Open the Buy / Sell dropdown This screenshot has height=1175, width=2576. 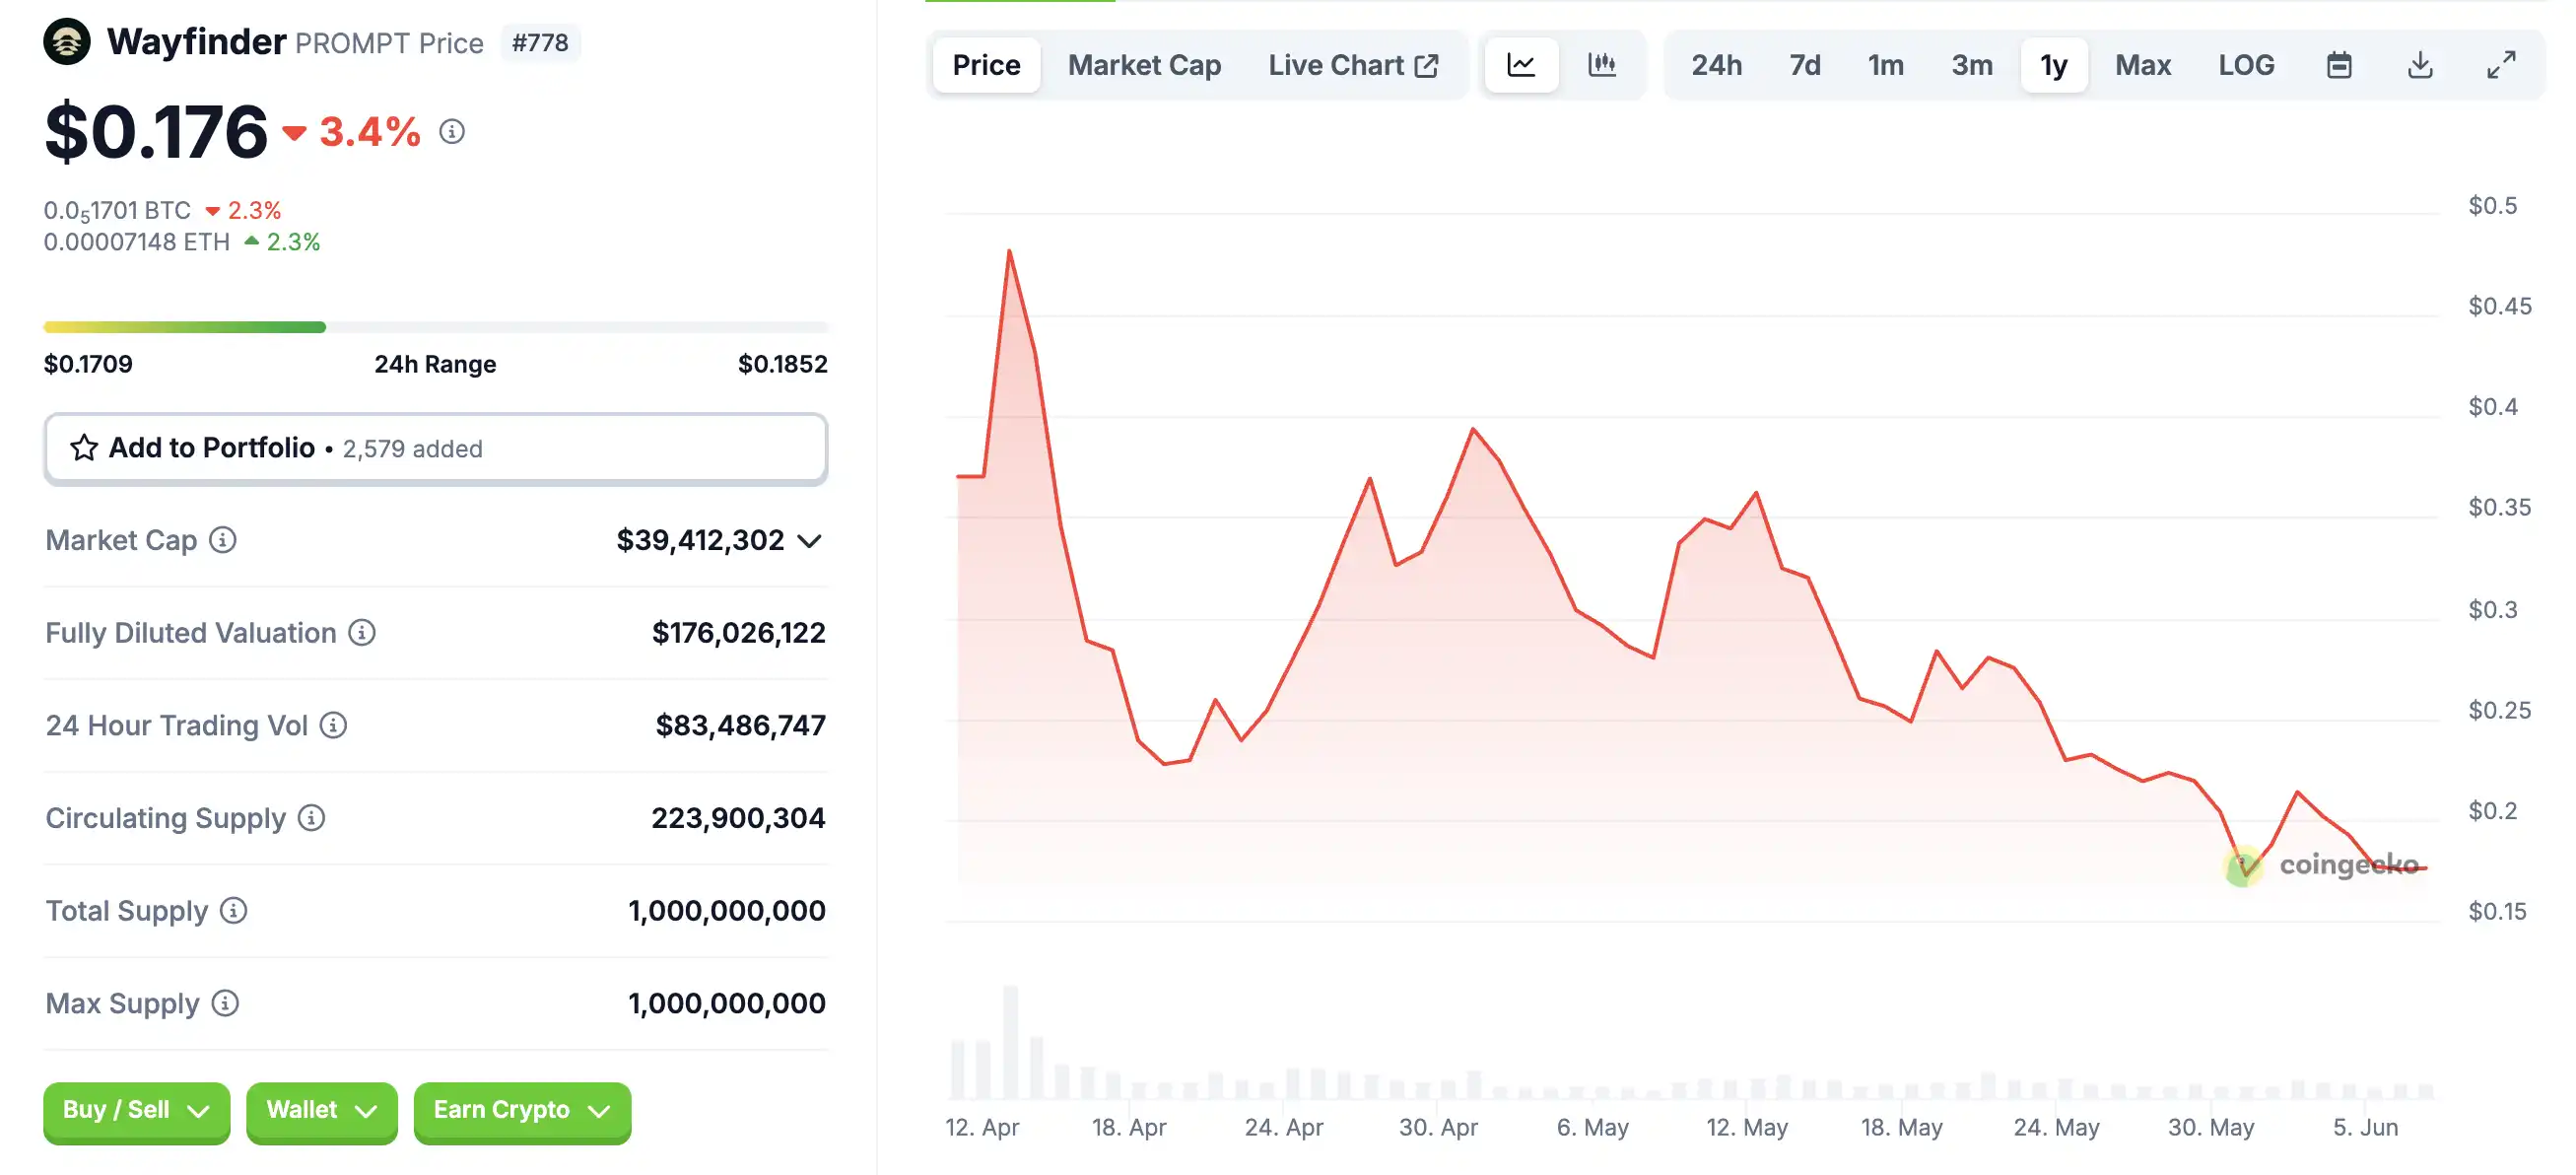pyautogui.click(x=136, y=1110)
